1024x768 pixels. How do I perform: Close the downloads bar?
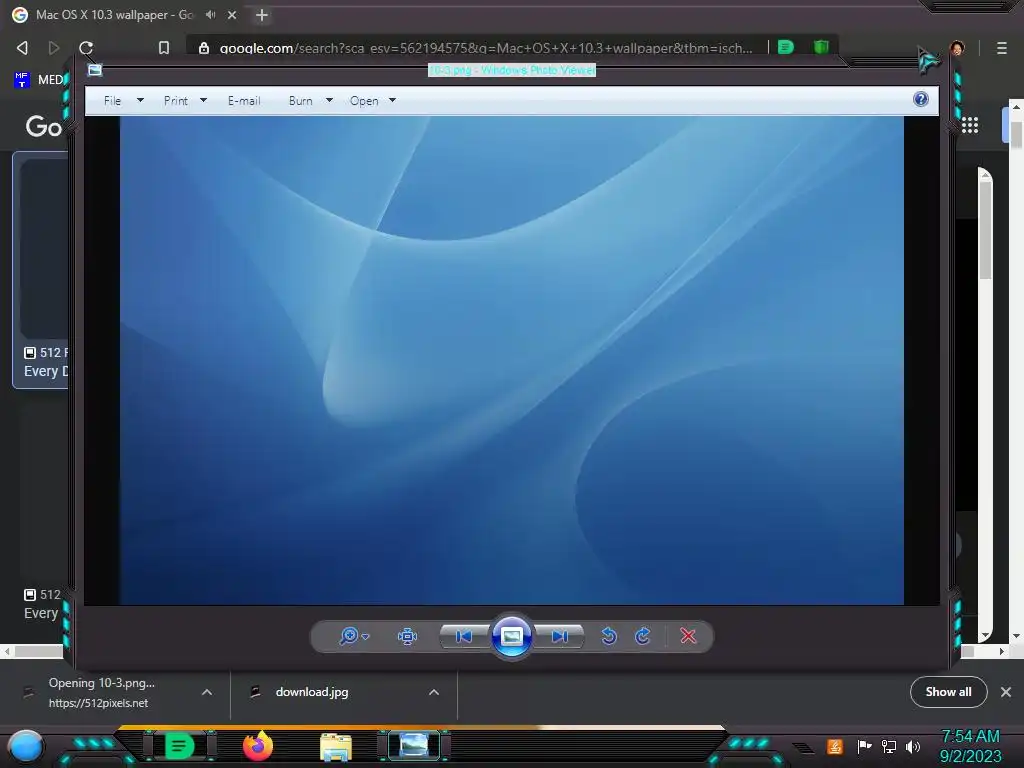(x=1006, y=692)
